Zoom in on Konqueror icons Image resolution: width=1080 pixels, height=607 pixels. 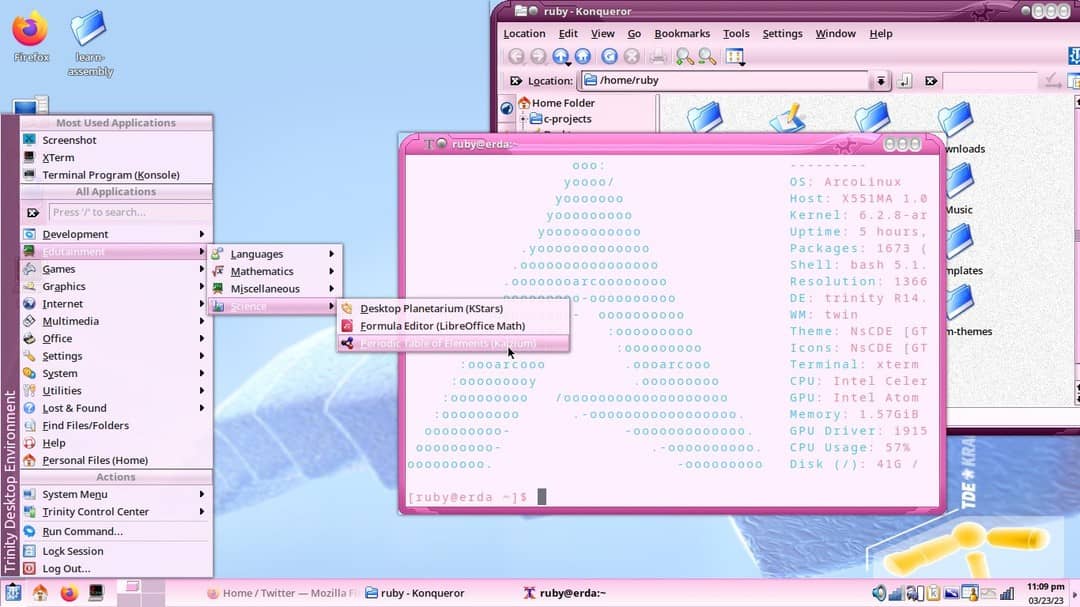point(684,56)
